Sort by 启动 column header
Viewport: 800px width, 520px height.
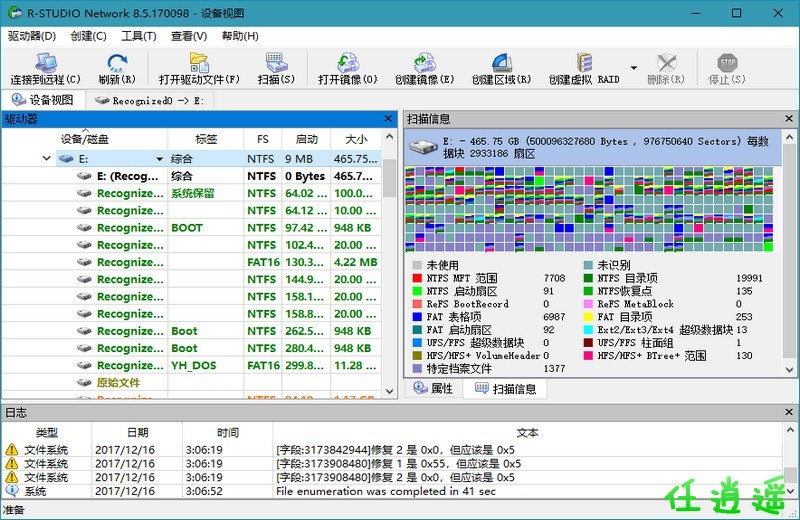click(x=306, y=139)
